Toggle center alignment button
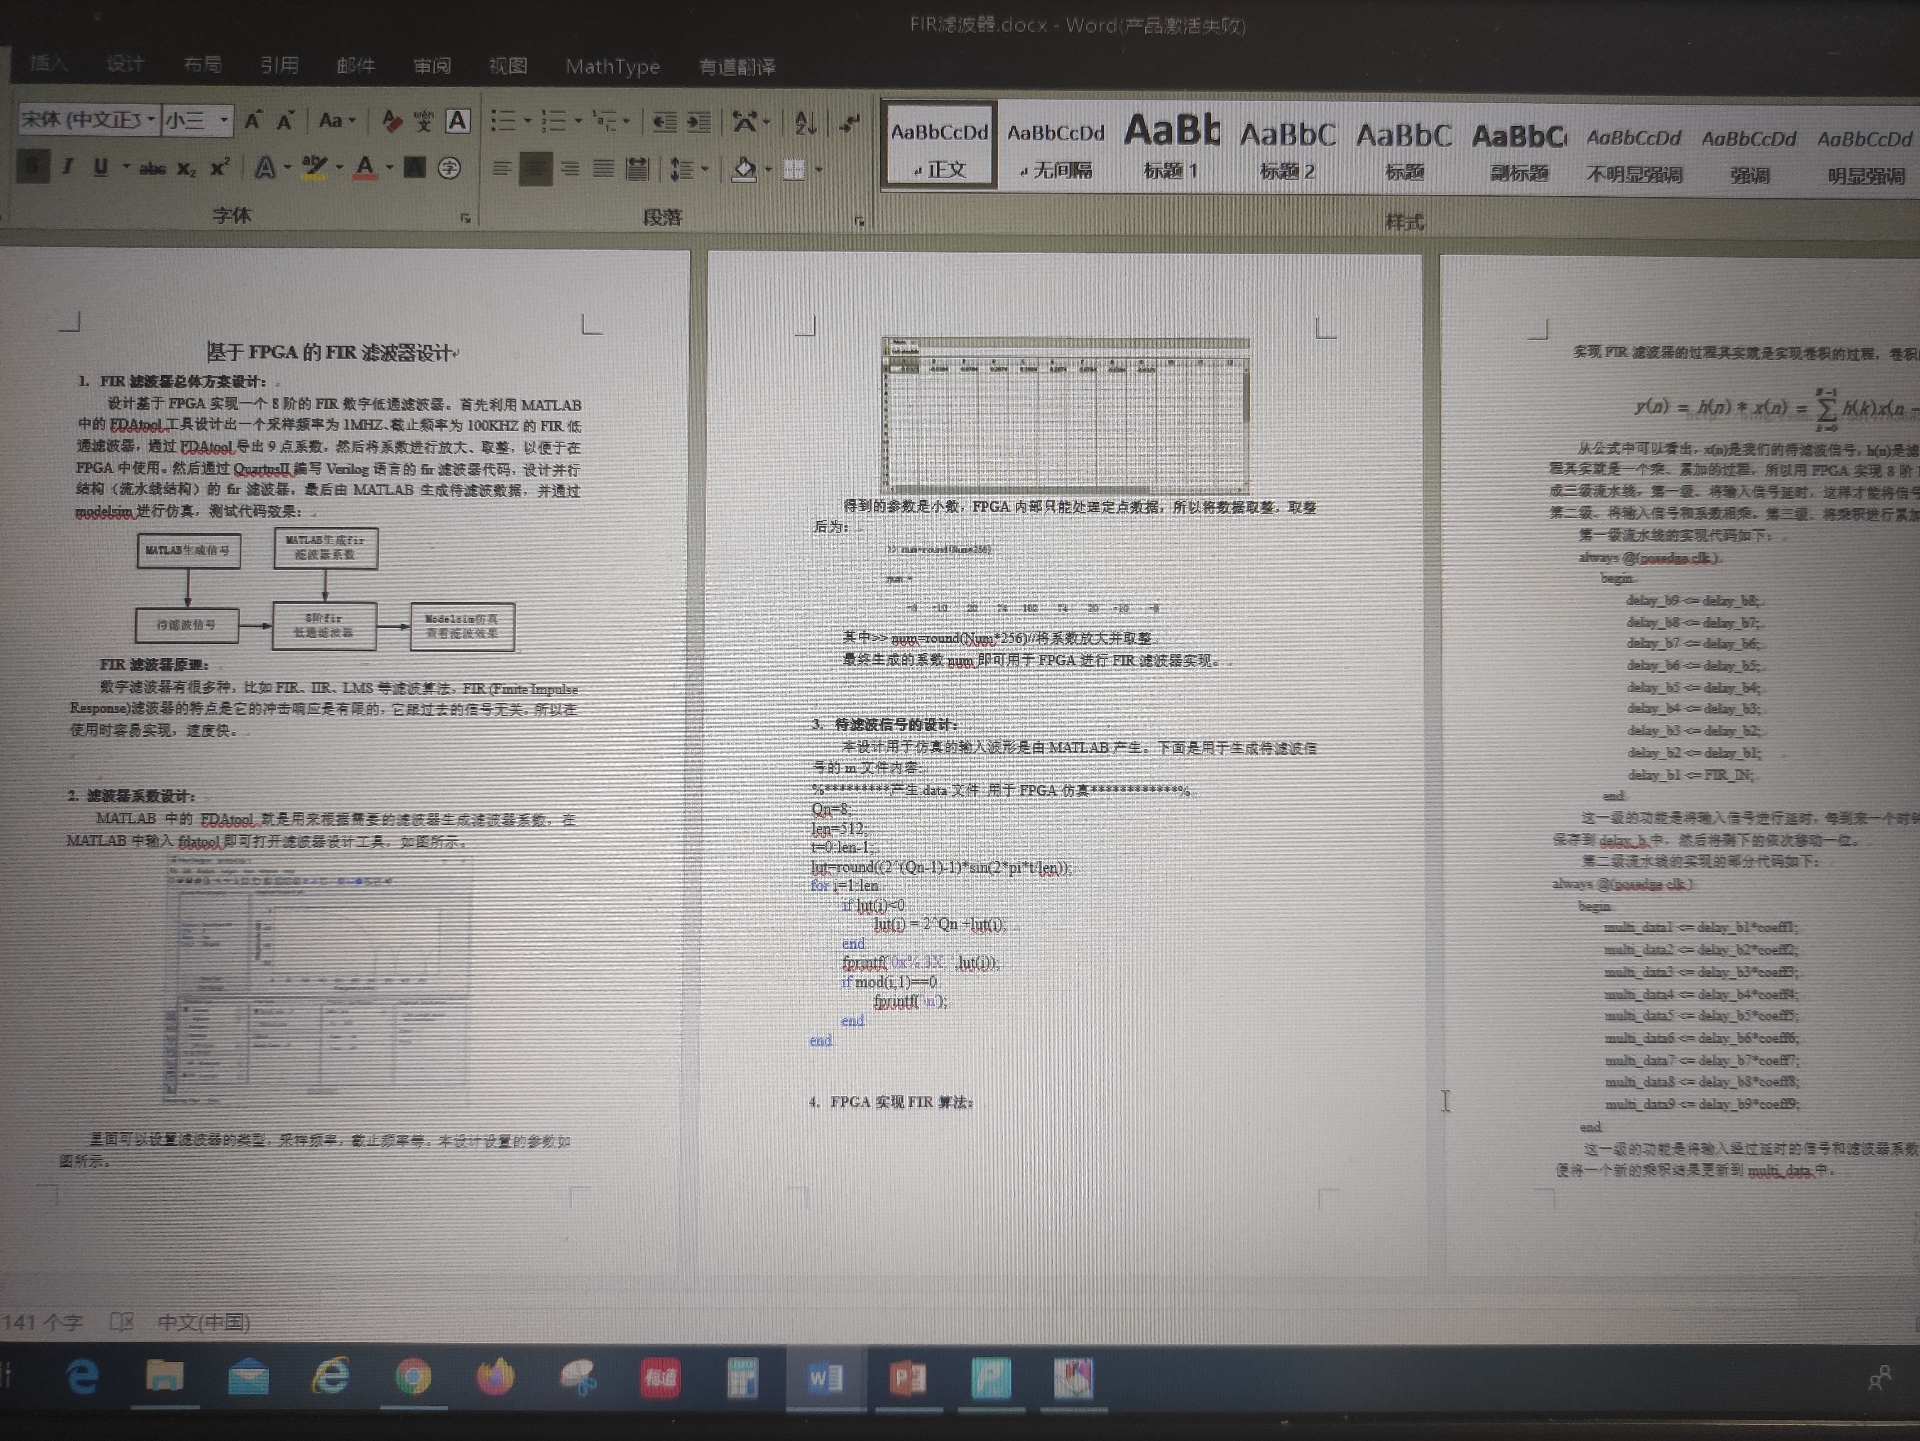 coord(535,169)
